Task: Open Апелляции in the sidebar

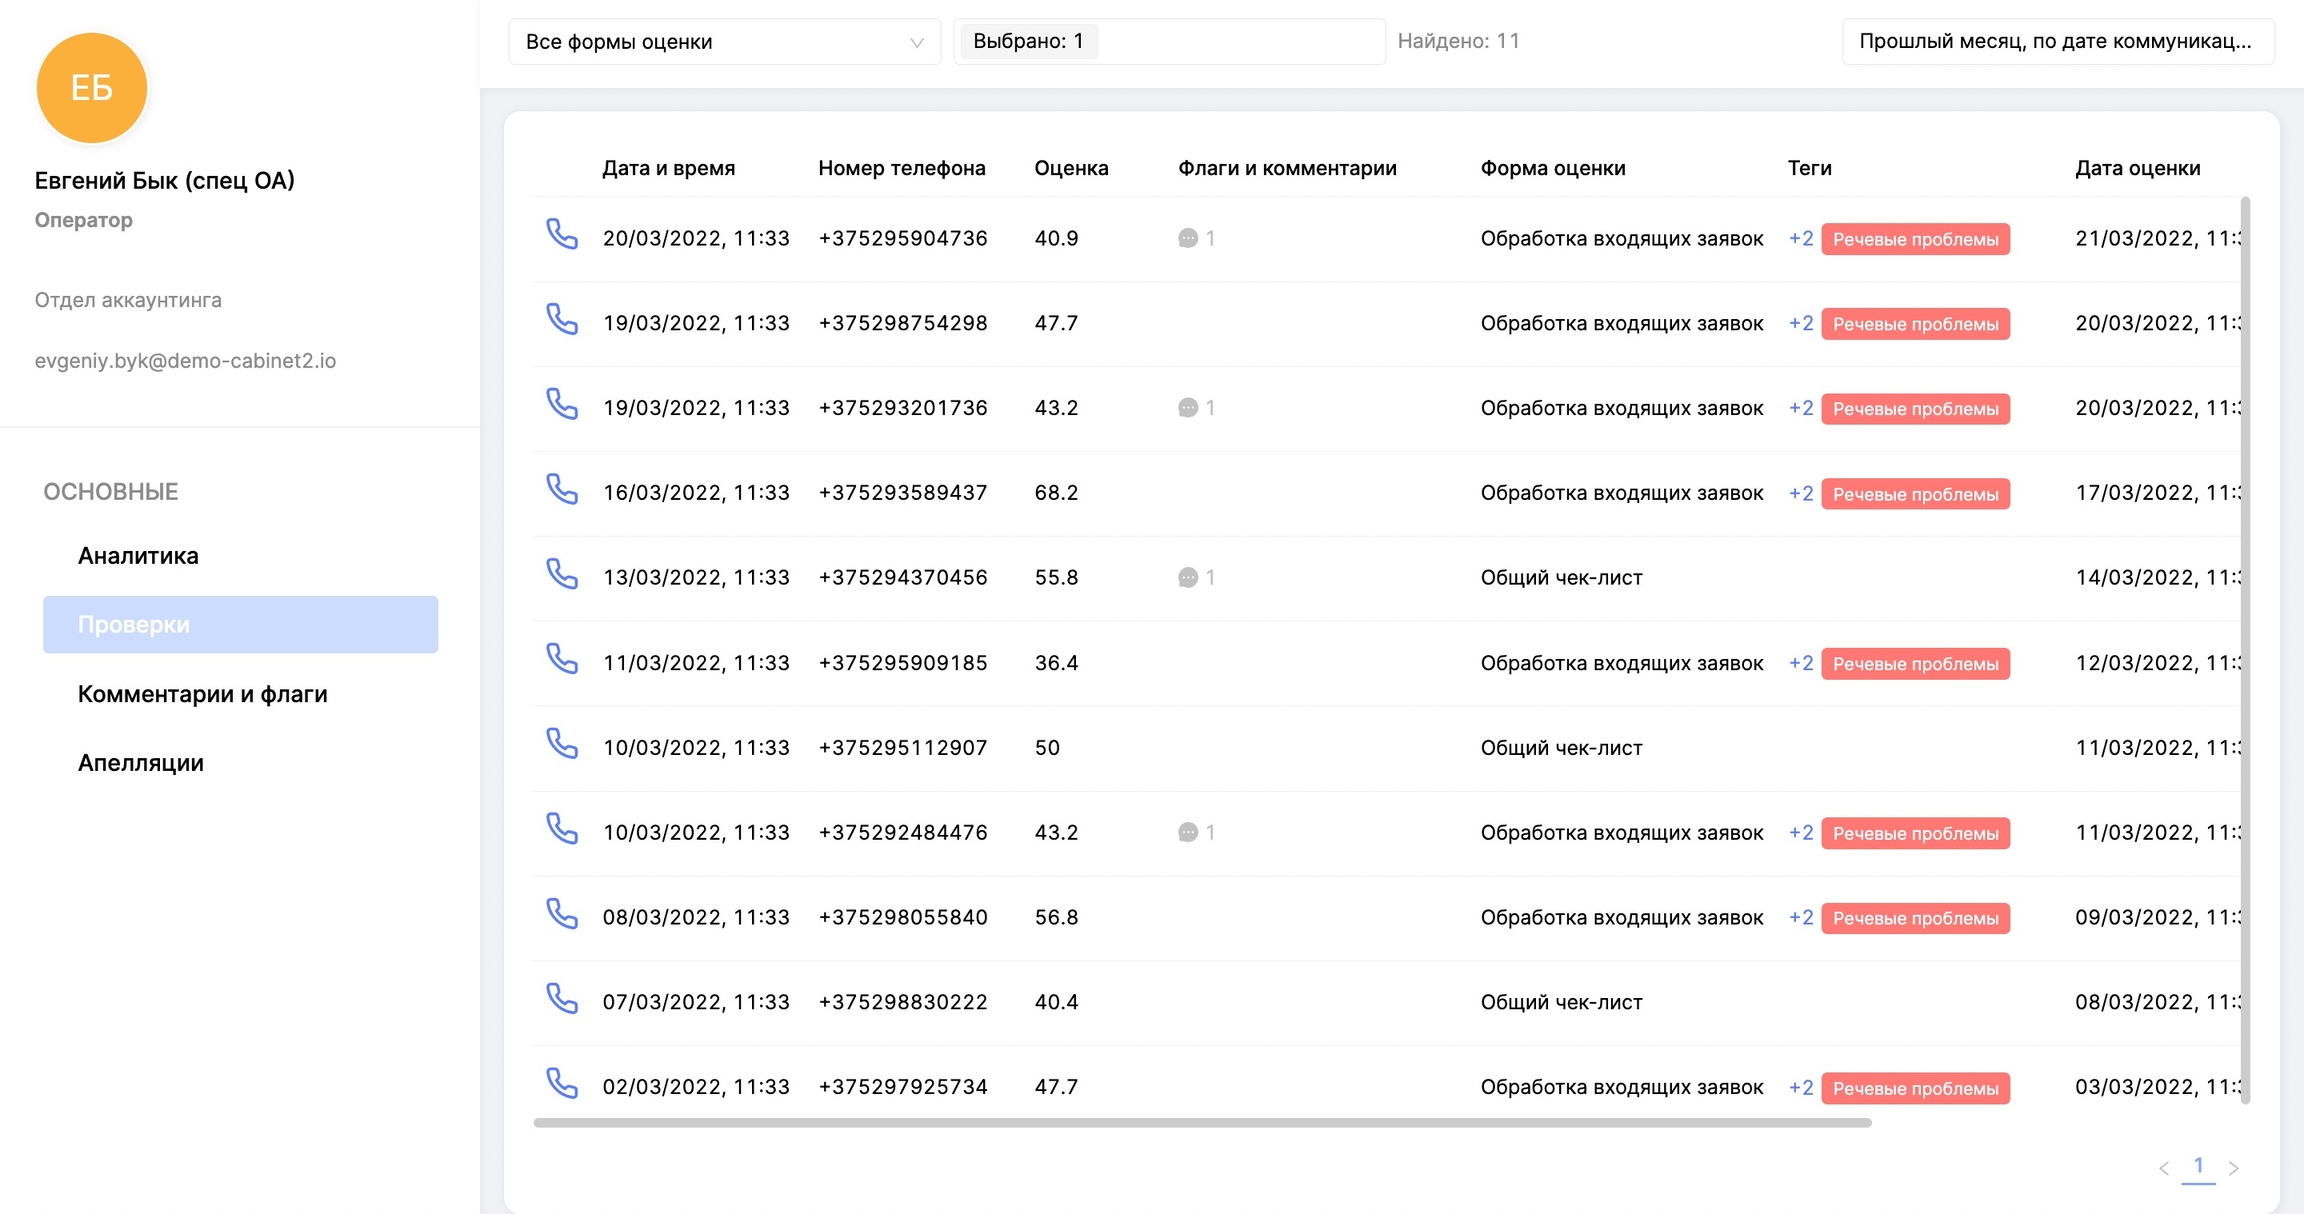Action: 140,763
